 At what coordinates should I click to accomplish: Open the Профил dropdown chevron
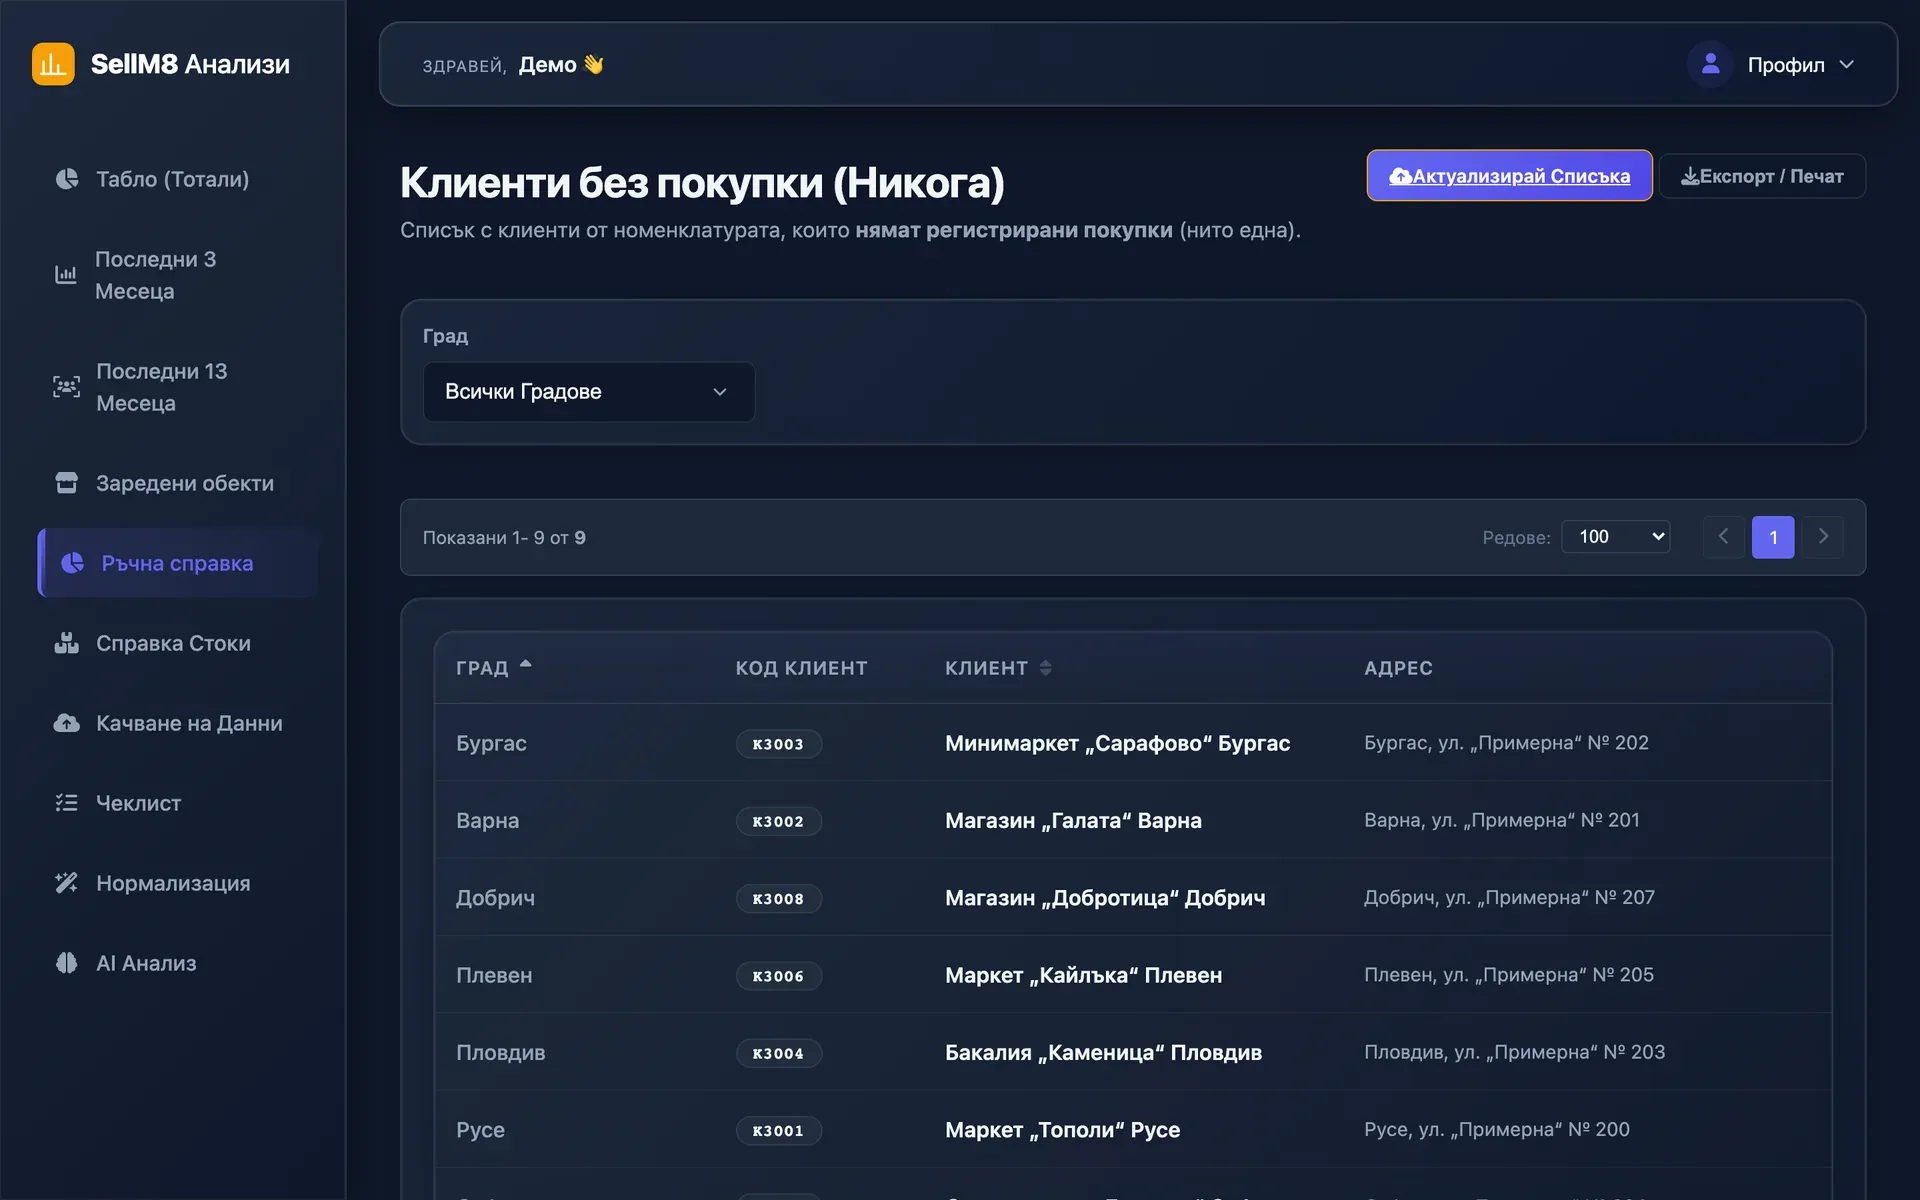point(1847,64)
